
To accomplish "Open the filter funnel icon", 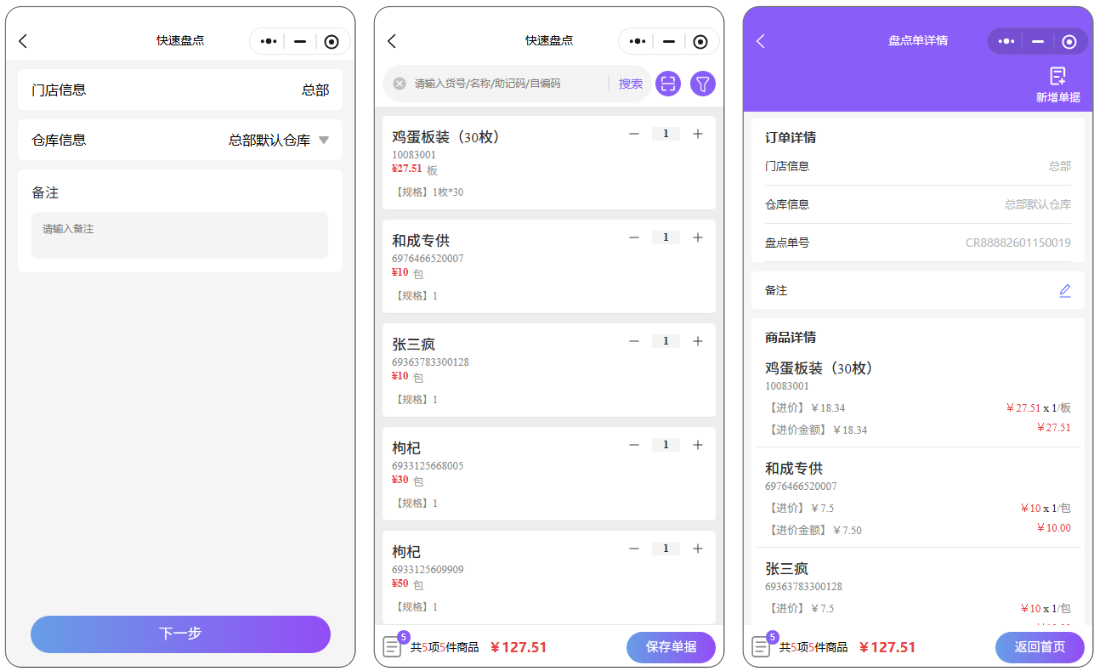I will point(702,84).
